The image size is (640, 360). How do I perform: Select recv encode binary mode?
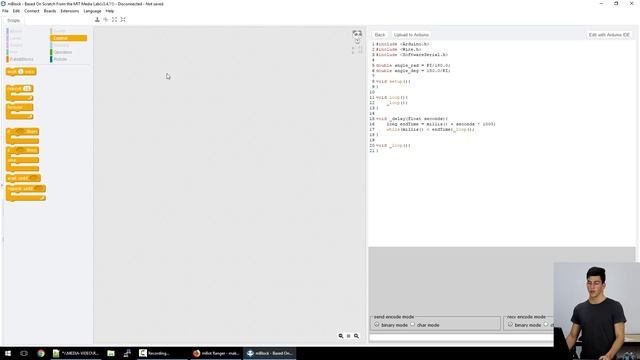coord(510,324)
